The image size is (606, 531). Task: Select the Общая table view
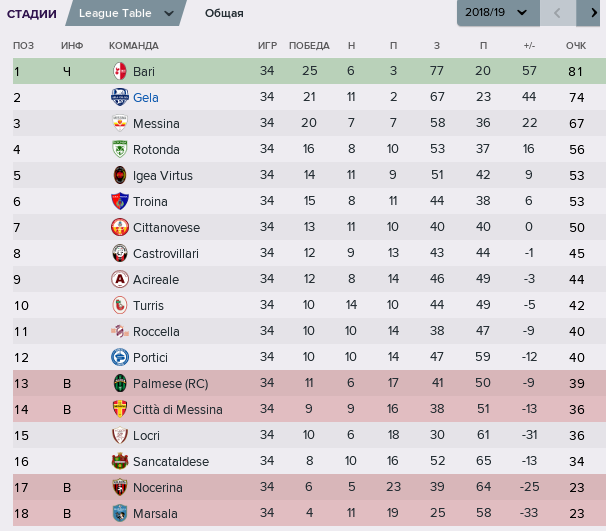tap(224, 13)
